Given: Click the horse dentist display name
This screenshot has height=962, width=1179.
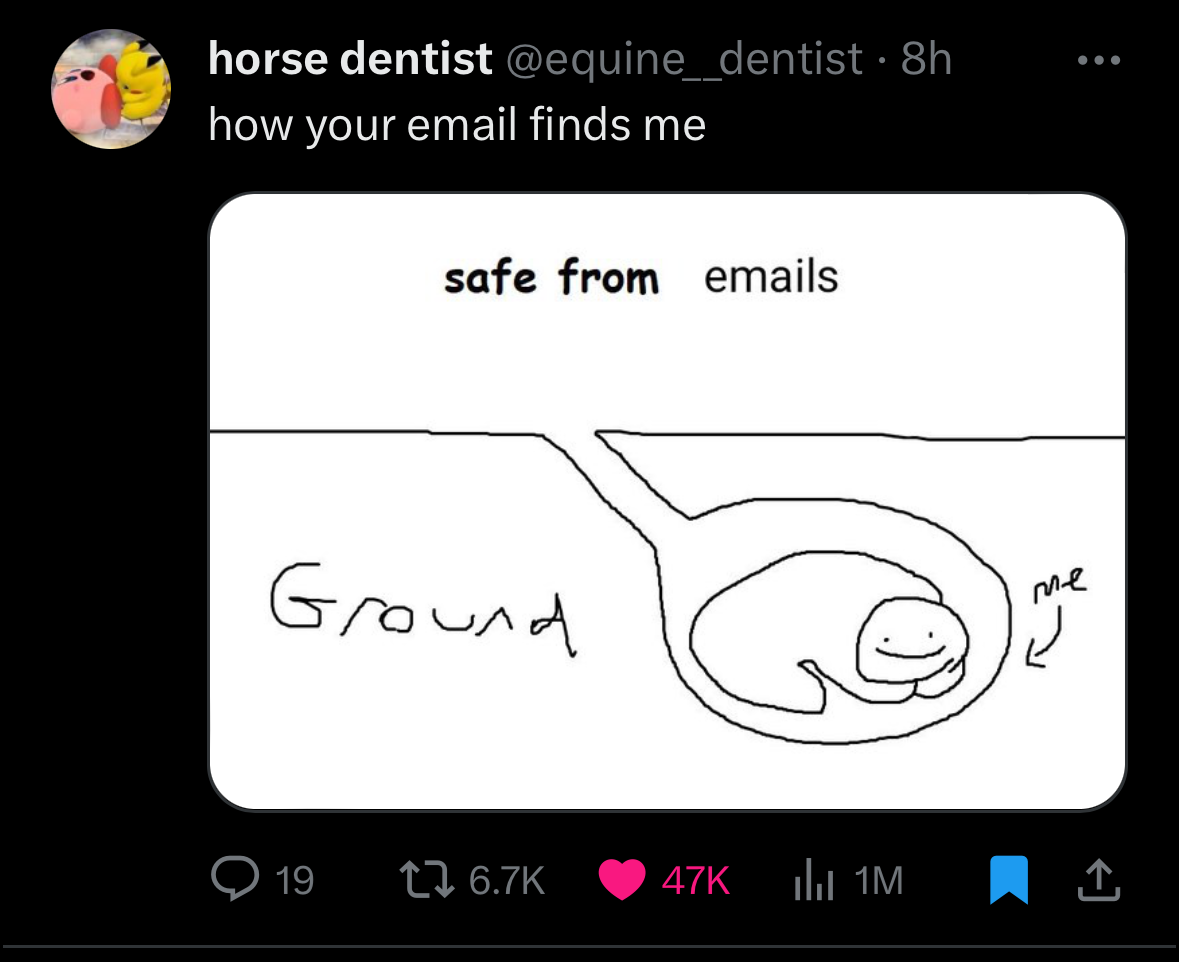Looking at the screenshot, I should [350, 59].
